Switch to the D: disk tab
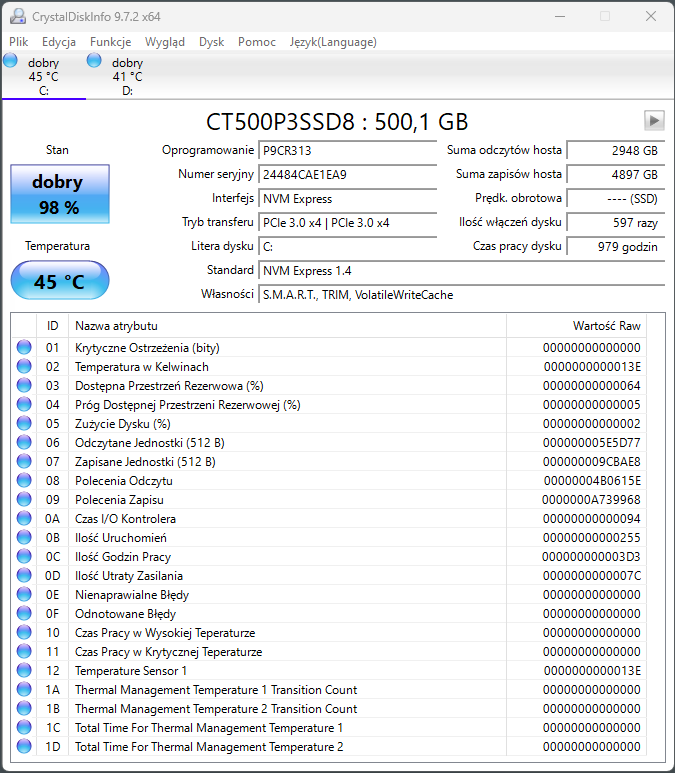675x773 pixels. 127,76
